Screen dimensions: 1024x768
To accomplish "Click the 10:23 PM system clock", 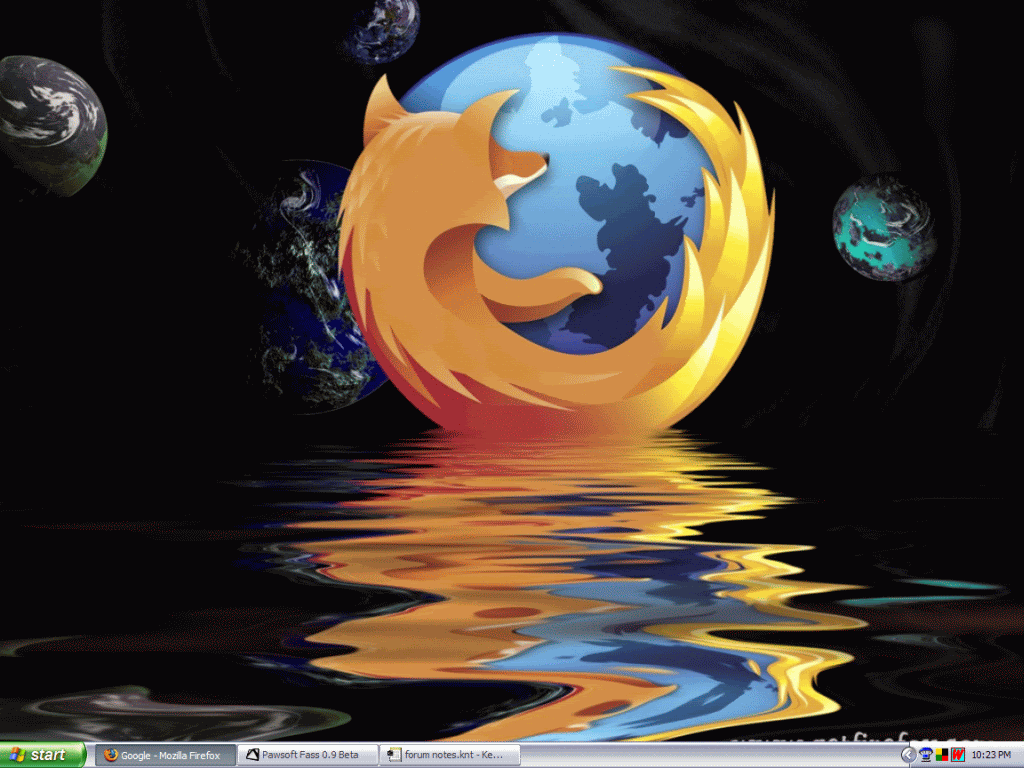I will [x=991, y=756].
